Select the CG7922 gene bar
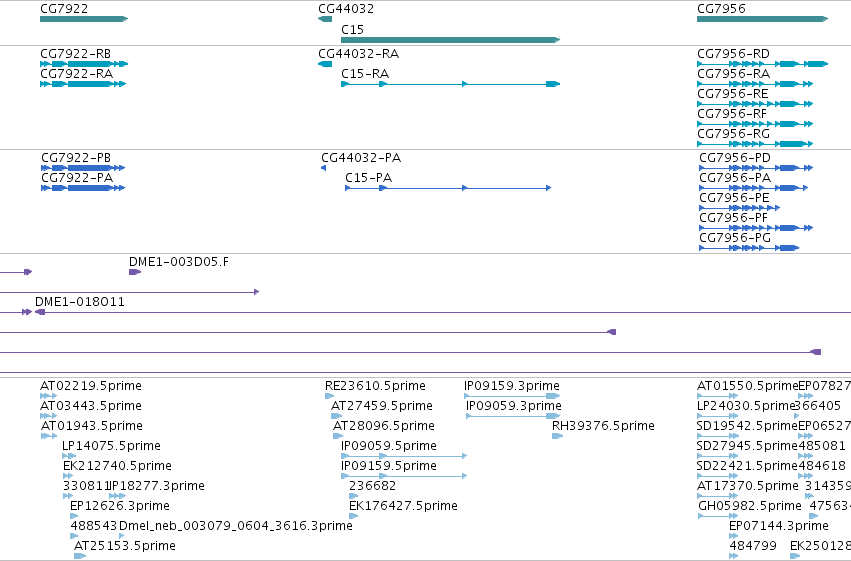The width and height of the screenshot is (851, 561). click(x=84, y=19)
